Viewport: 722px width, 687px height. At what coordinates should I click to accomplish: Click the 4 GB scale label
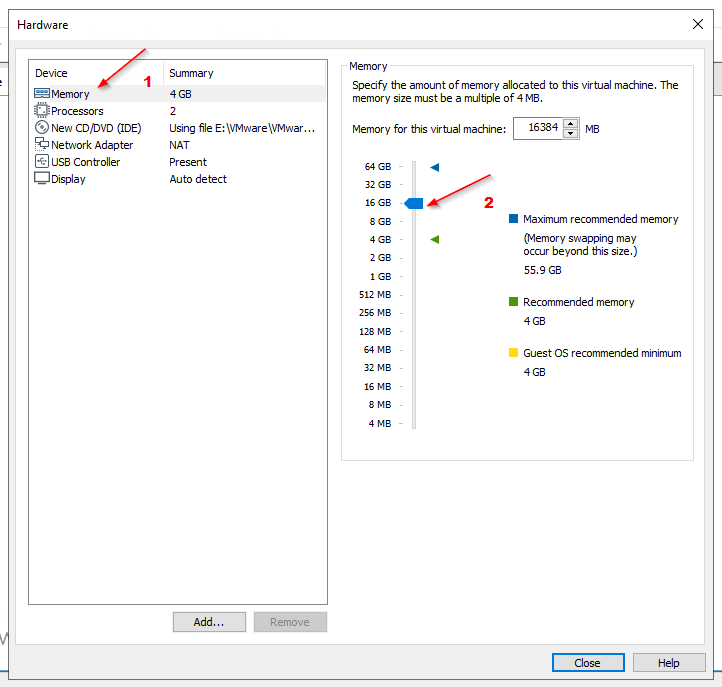point(380,239)
